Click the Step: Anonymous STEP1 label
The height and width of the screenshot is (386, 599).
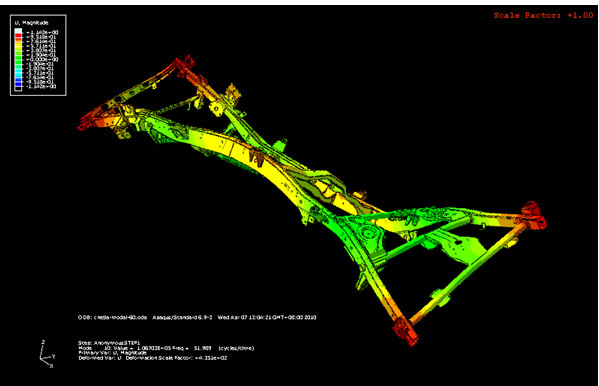(x=109, y=343)
